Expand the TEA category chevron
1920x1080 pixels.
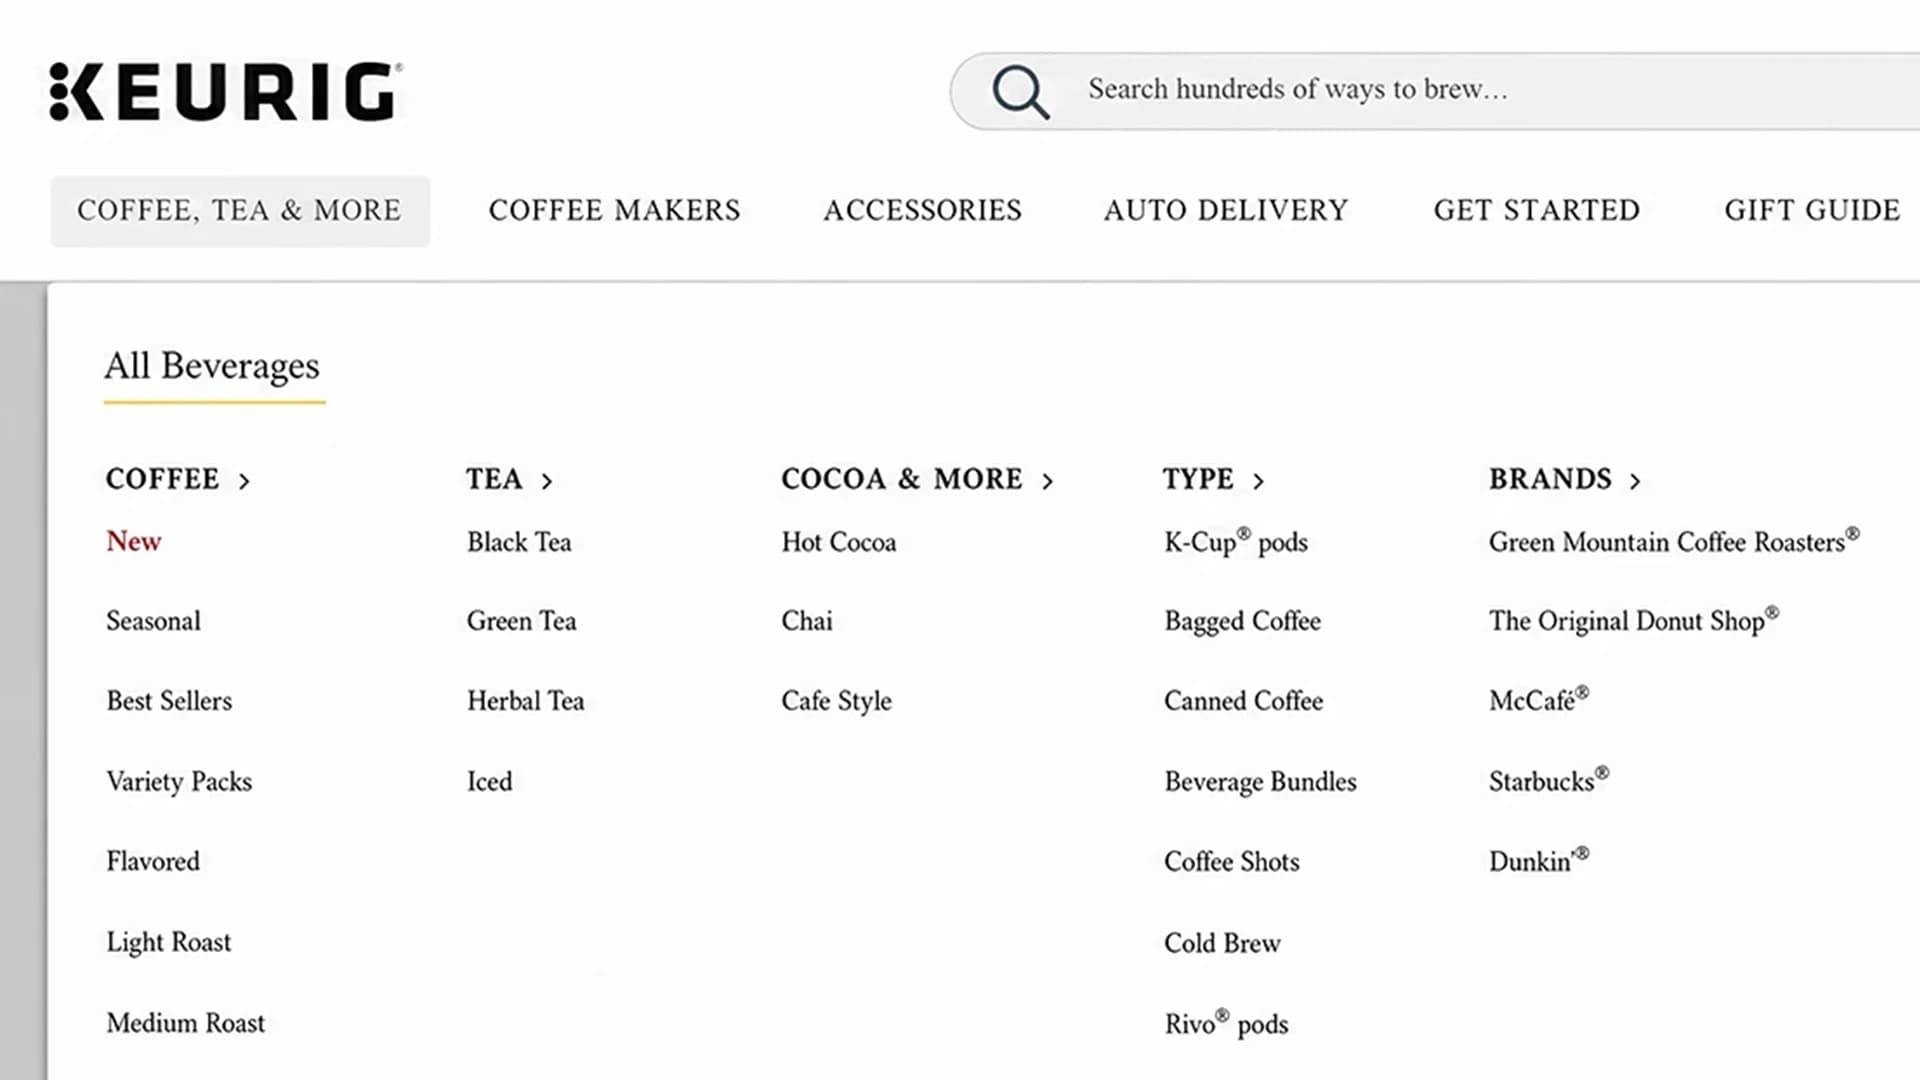547,482
